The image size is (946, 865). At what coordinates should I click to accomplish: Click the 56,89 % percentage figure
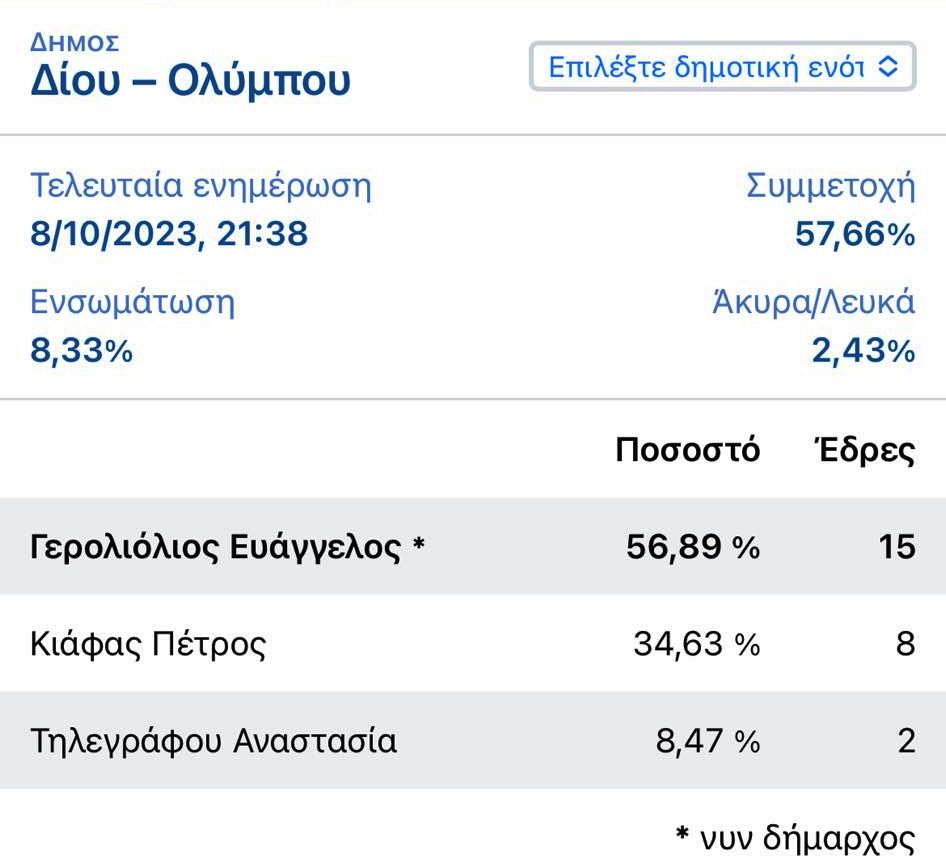[x=693, y=547]
